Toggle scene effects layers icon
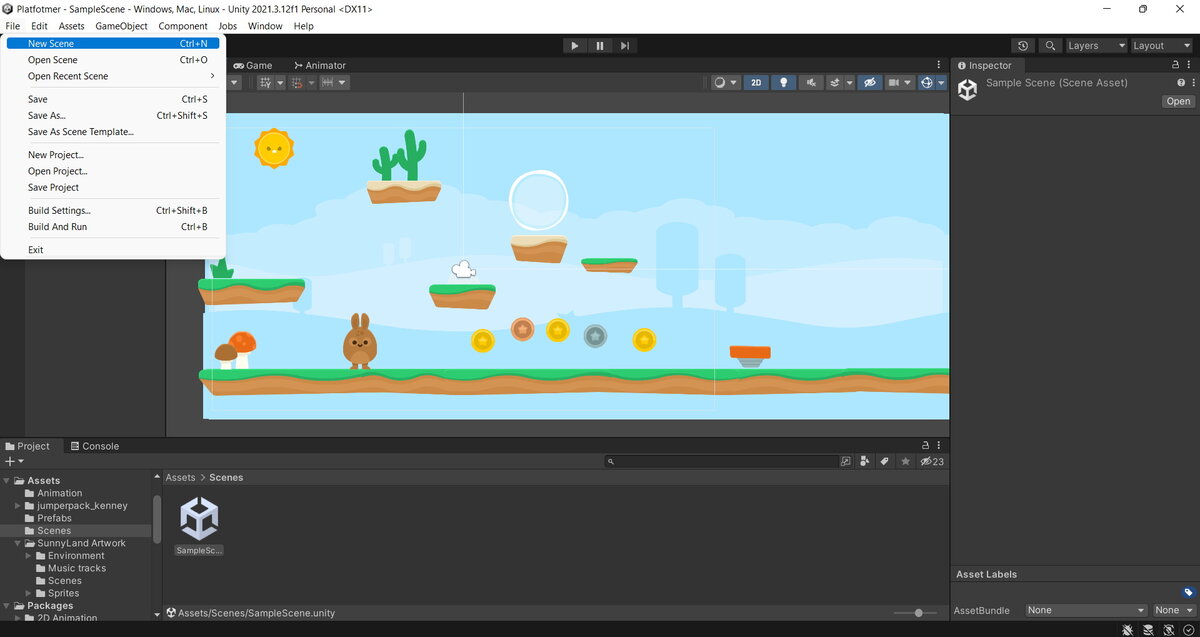The image size is (1200, 637). (835, 83)
